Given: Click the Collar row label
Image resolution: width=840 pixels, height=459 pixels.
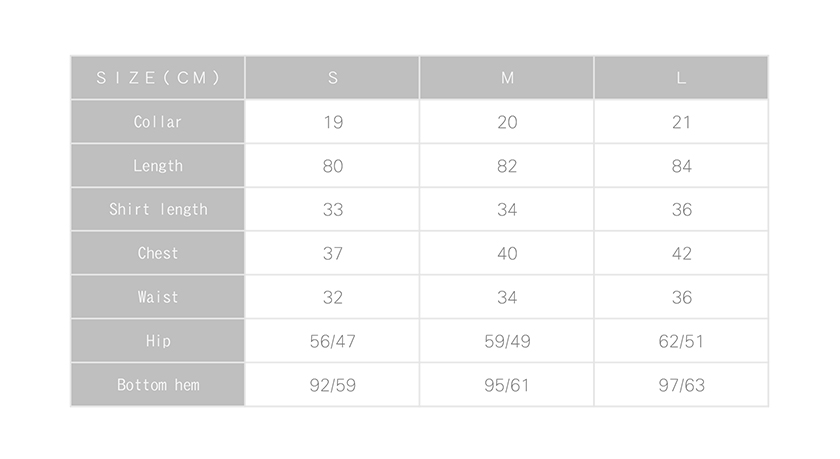Looking at the screenshot, I should tap(158, 122).
